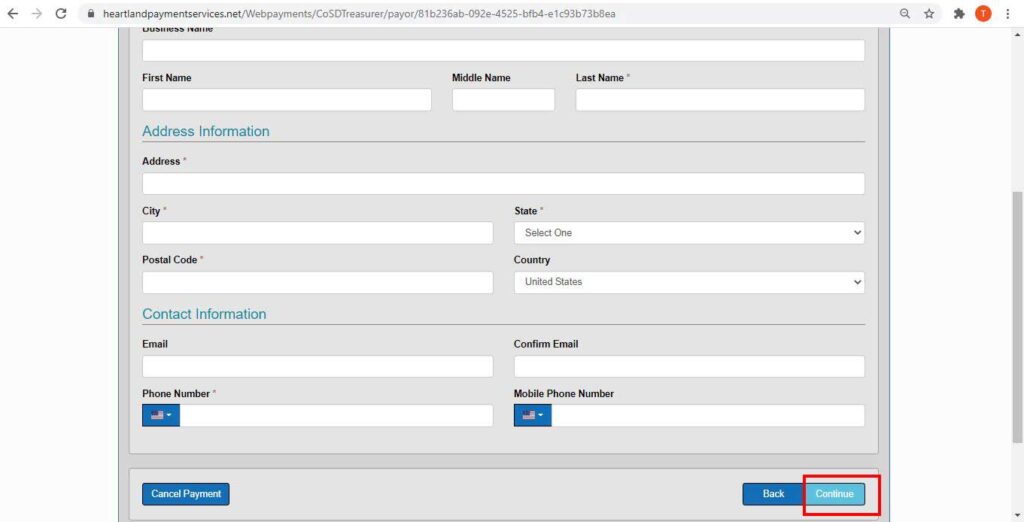
Task: Click the zoom magnifier icon in address bar
Action: (x=905, y=14)
